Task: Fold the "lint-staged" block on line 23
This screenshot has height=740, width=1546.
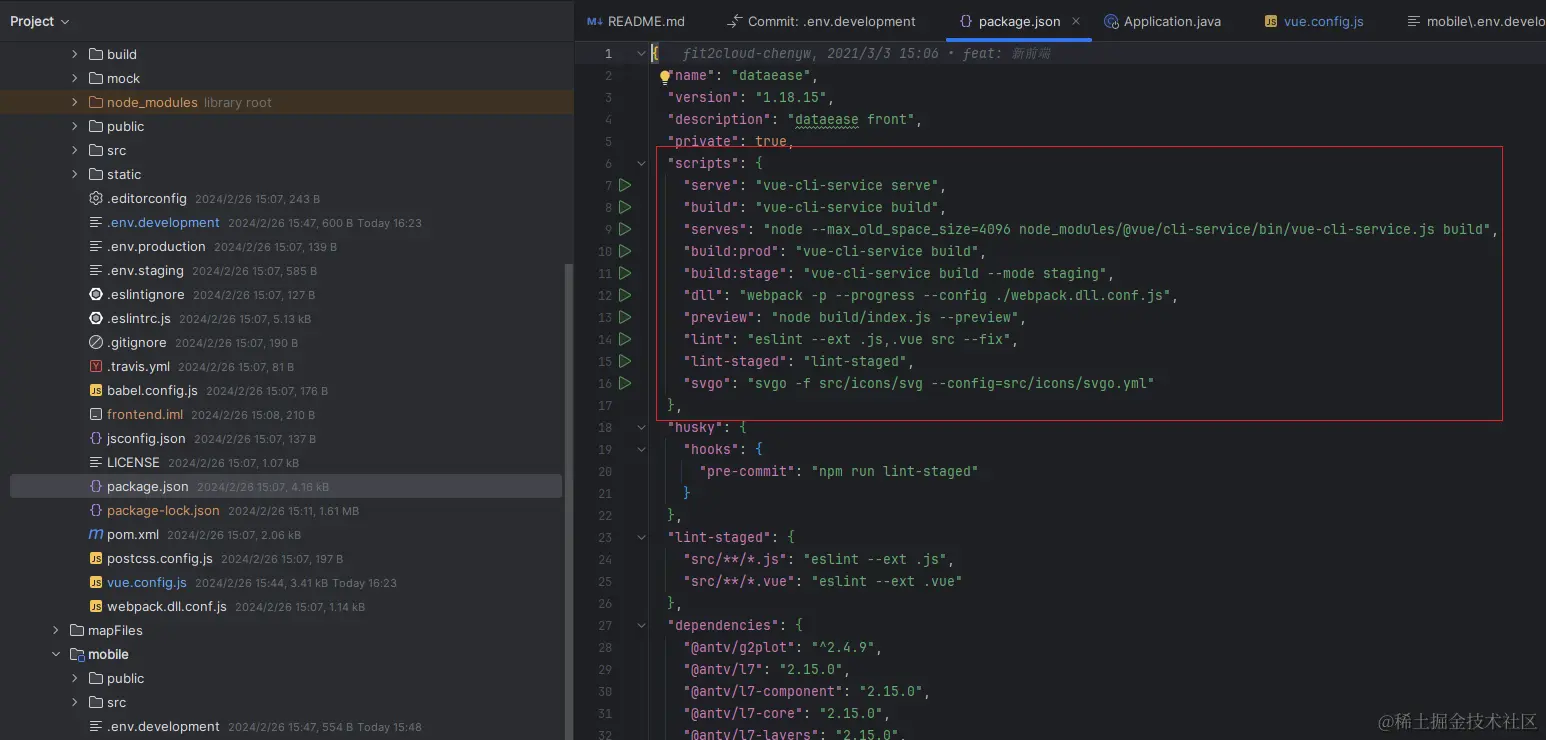Action: pos(642,537)
